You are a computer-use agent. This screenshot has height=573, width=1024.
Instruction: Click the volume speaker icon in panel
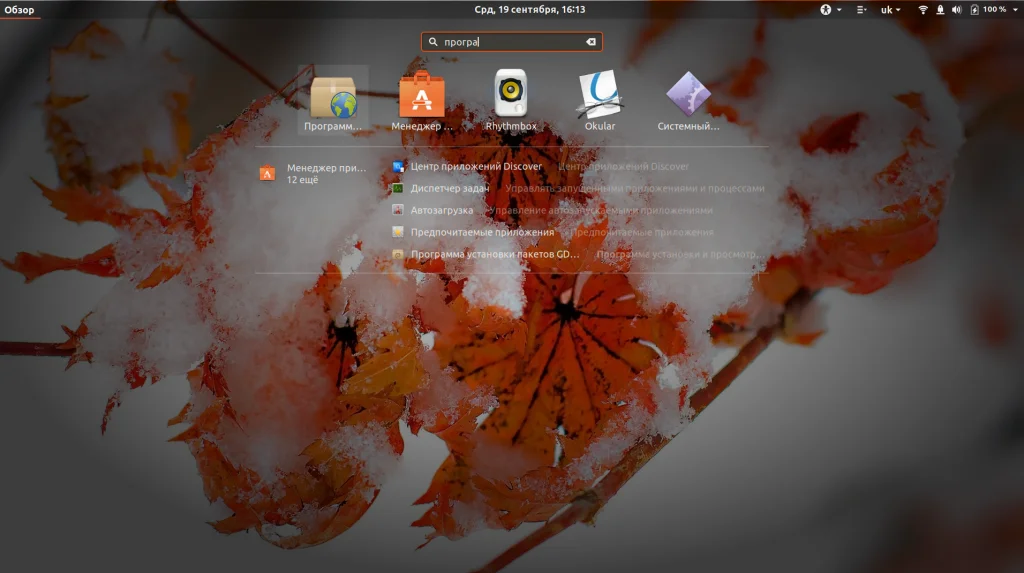pyautogui.click(x=957, y=10)
